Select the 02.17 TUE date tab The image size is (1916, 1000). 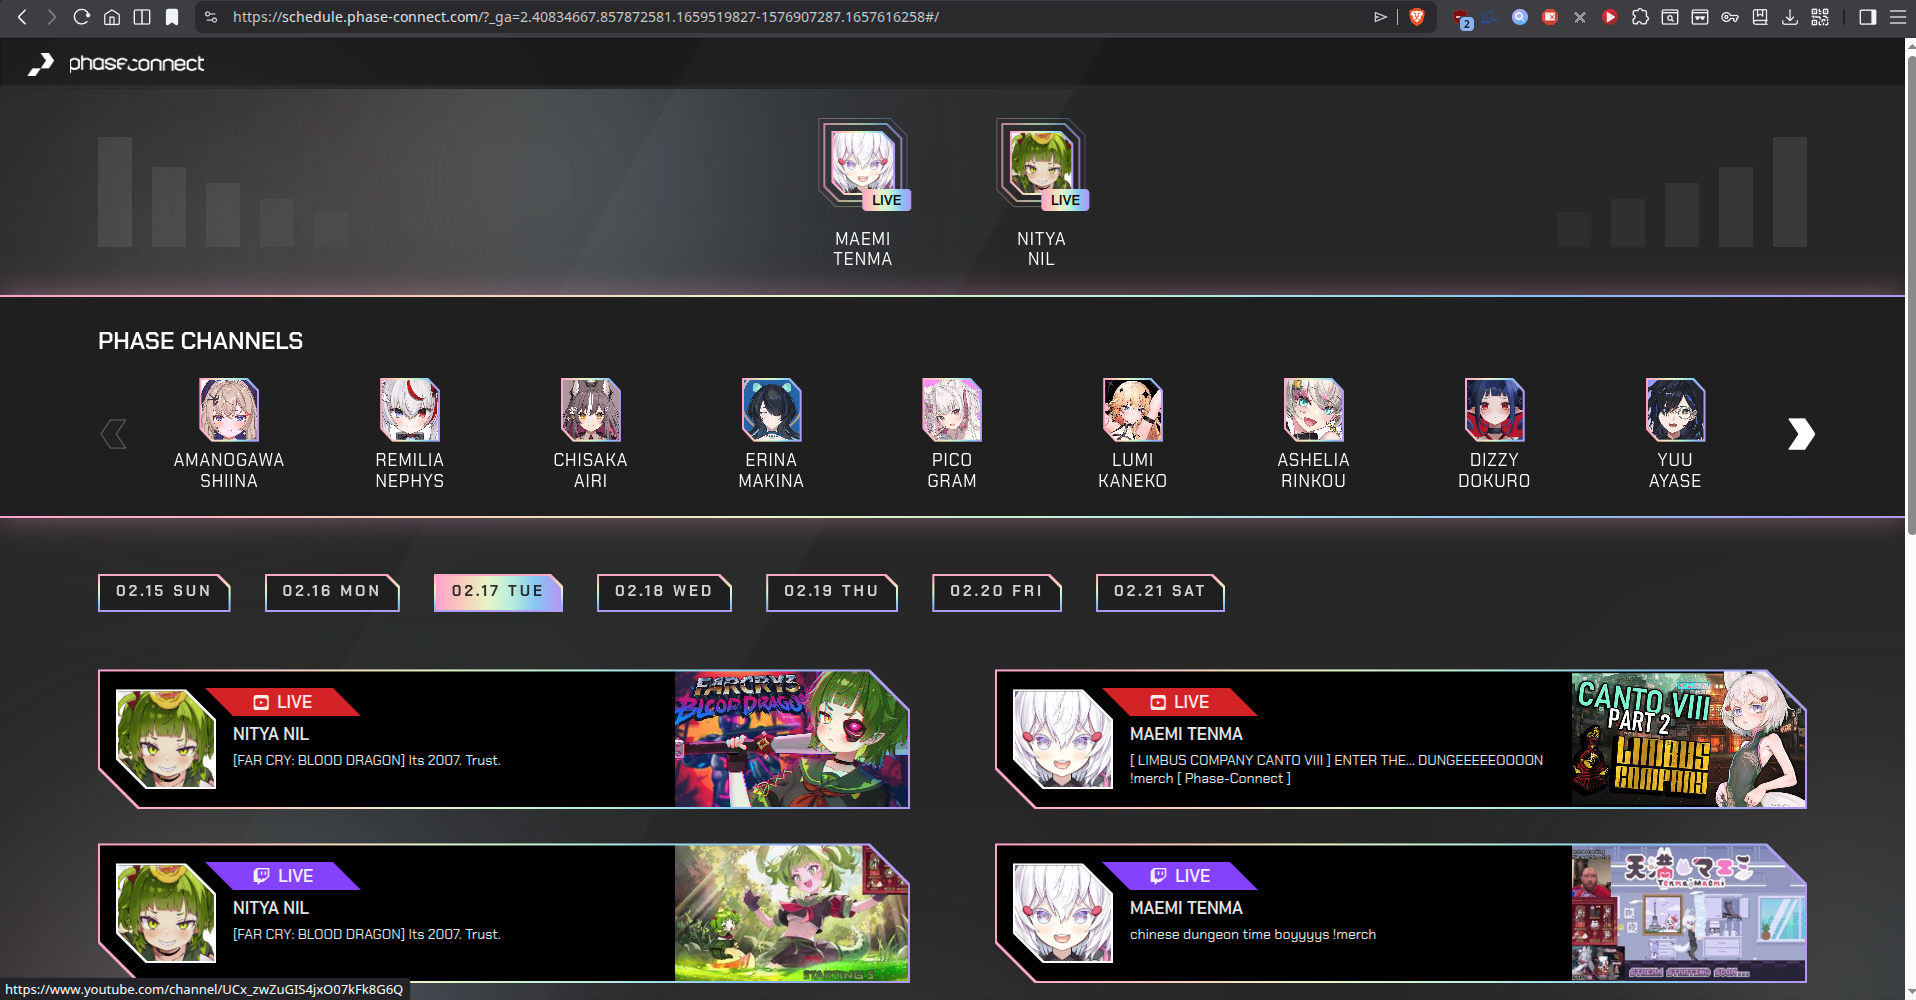tap(498, 592)
